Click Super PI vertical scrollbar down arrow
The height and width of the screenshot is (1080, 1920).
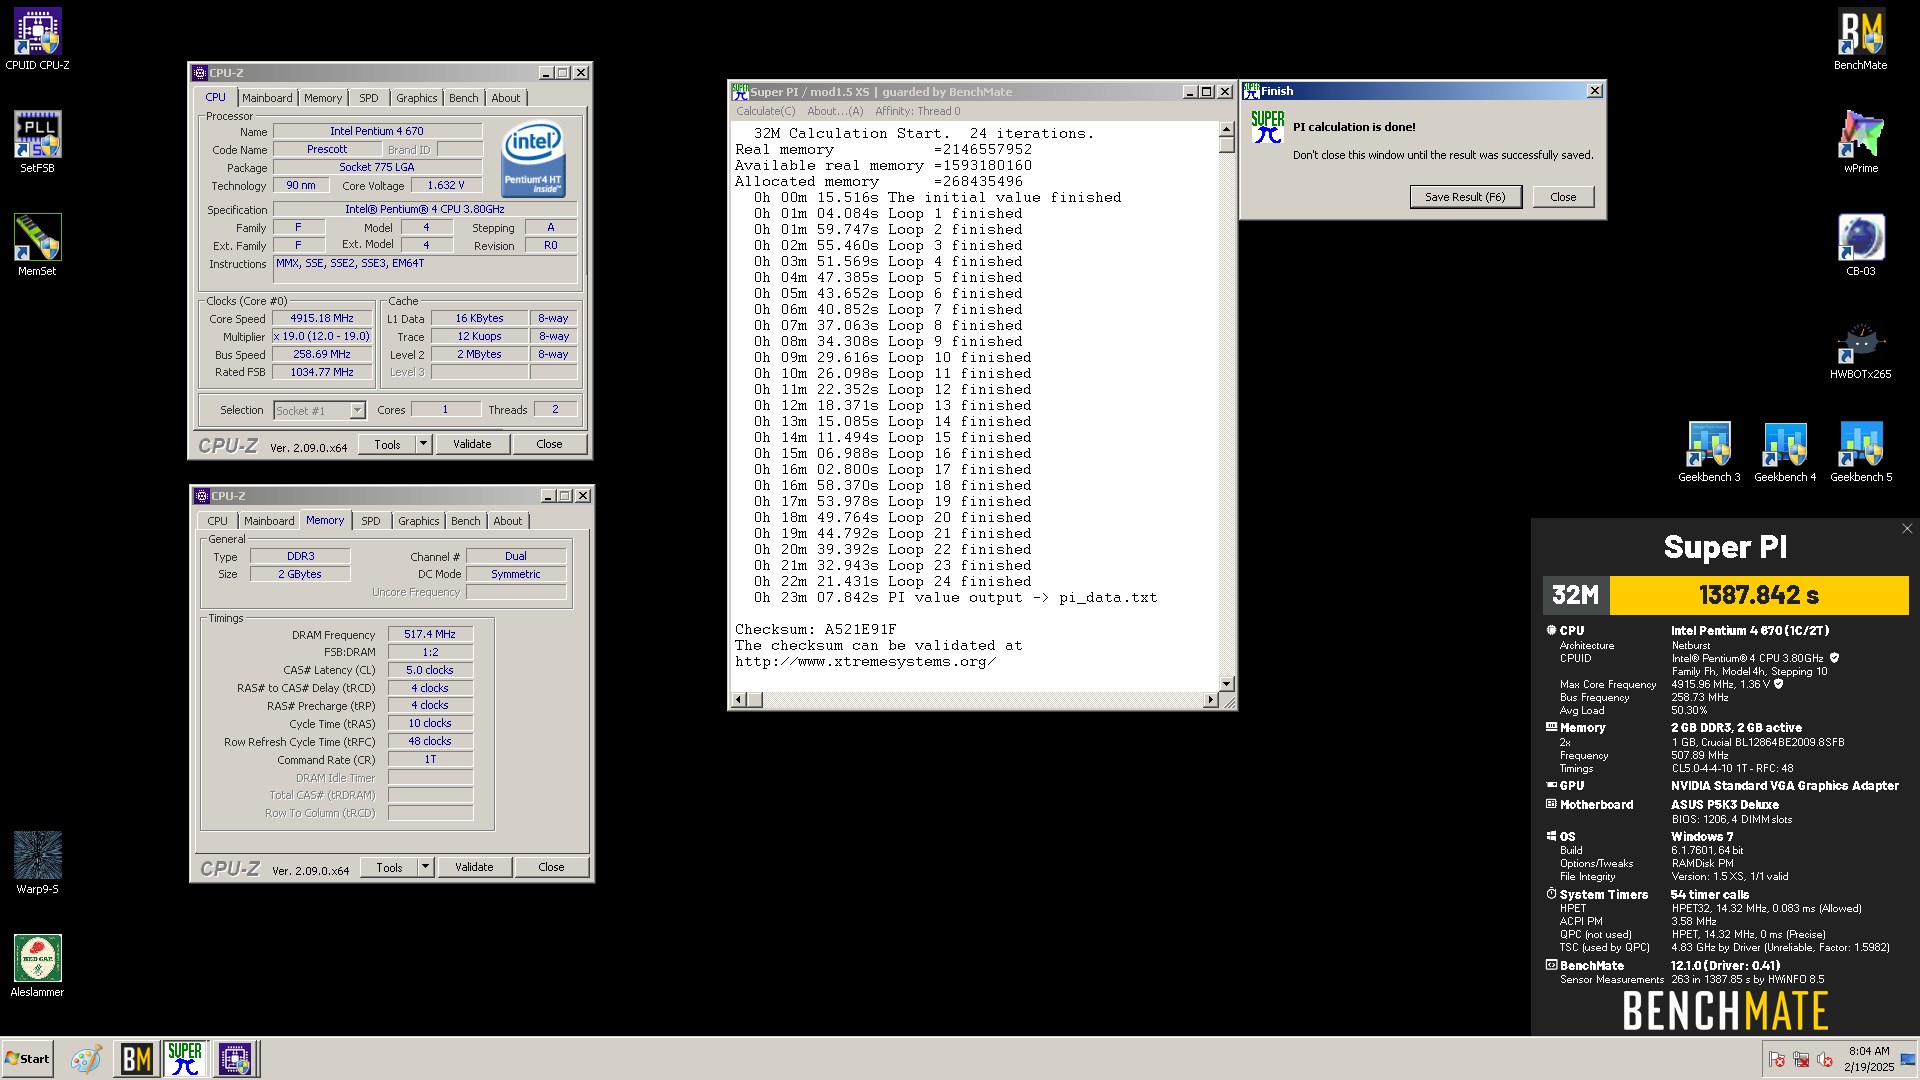(1227, 684)
